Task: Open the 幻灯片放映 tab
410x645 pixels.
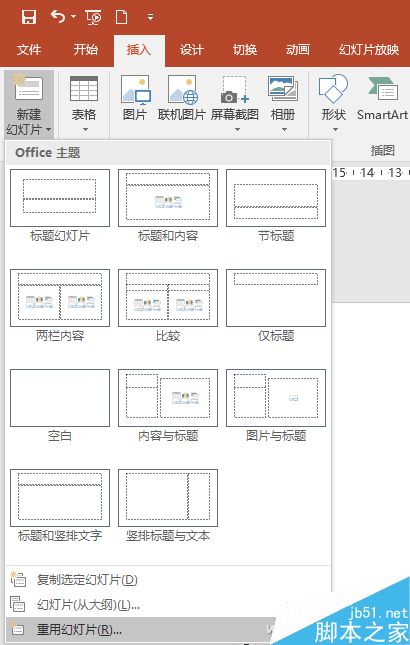Action: click(x=369, y=50)
